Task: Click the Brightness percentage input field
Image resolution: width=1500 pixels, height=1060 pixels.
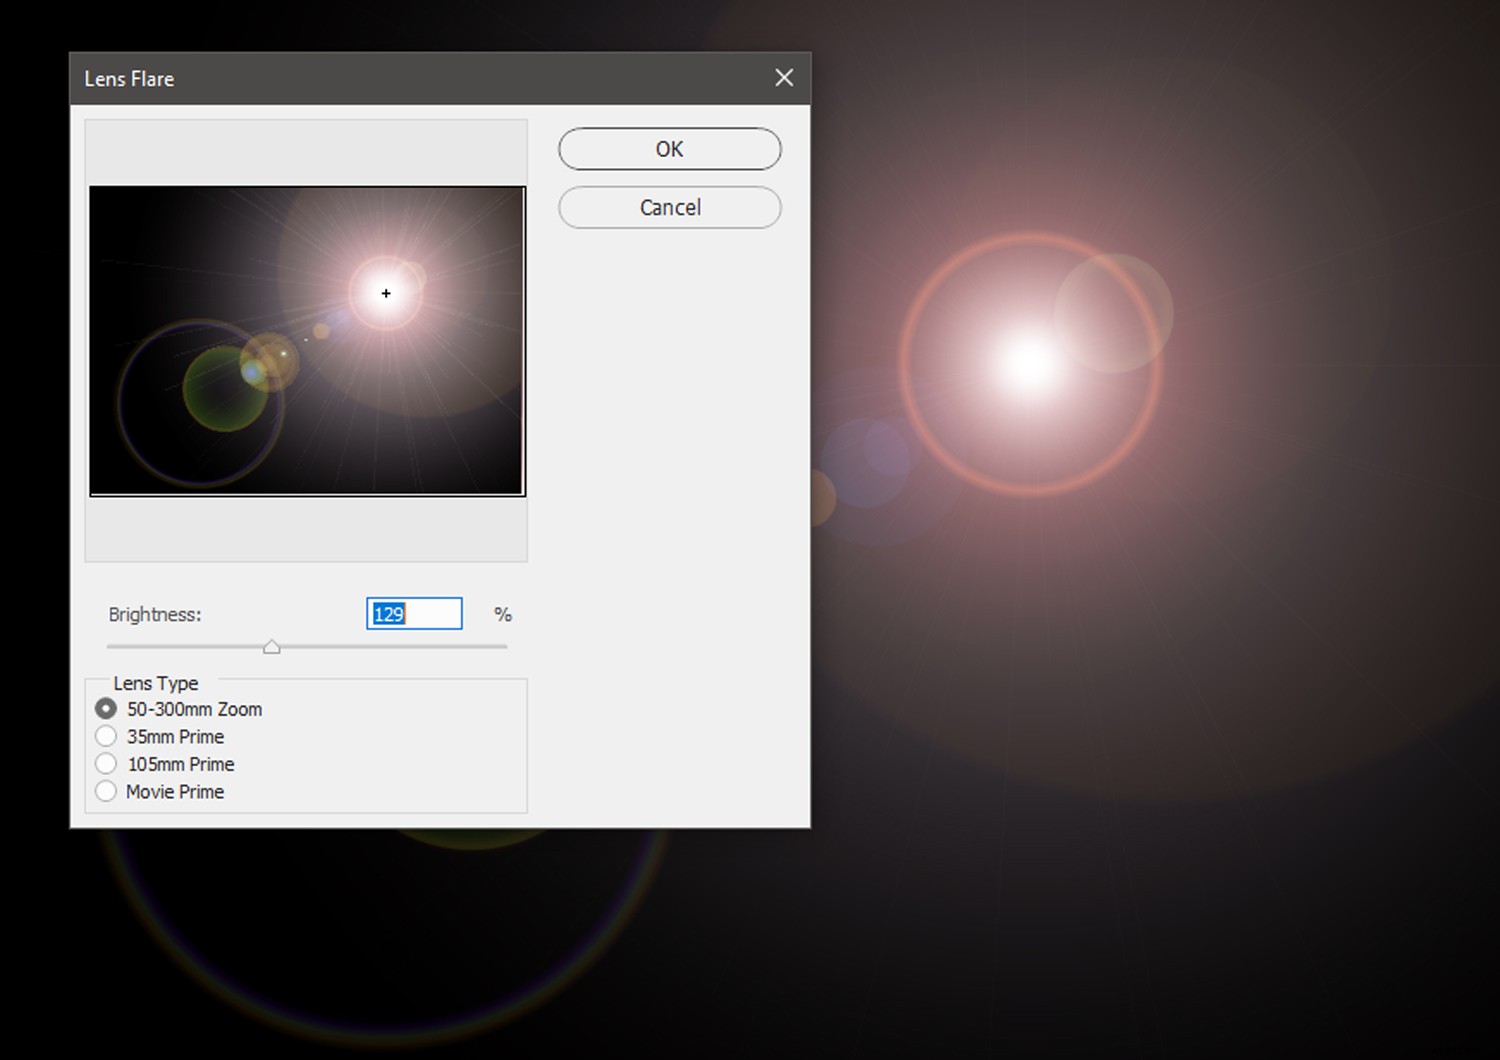Action: [414, 614]
